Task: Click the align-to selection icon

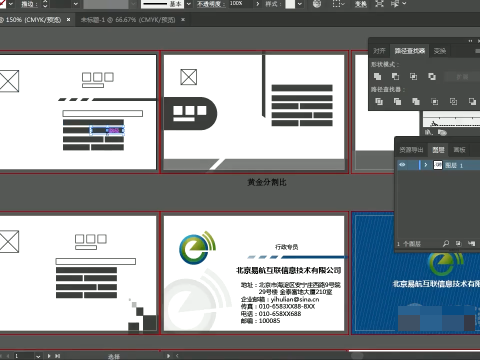Action: point(338,4)
